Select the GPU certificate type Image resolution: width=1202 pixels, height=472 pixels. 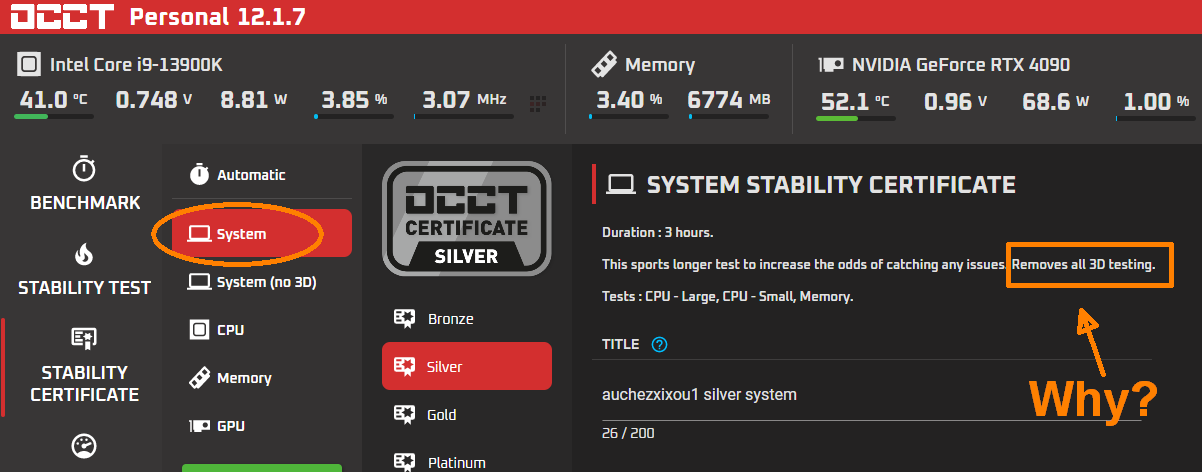(262, 426)
